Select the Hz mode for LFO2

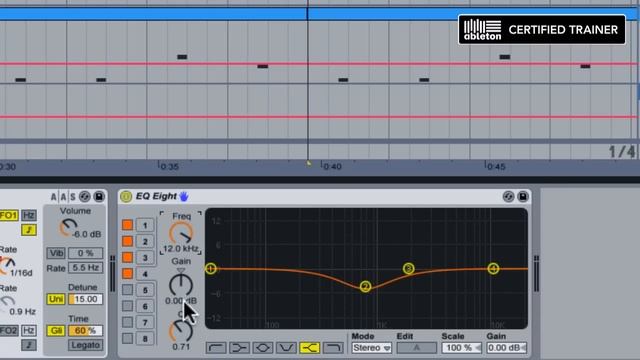(x=29, y=330)
